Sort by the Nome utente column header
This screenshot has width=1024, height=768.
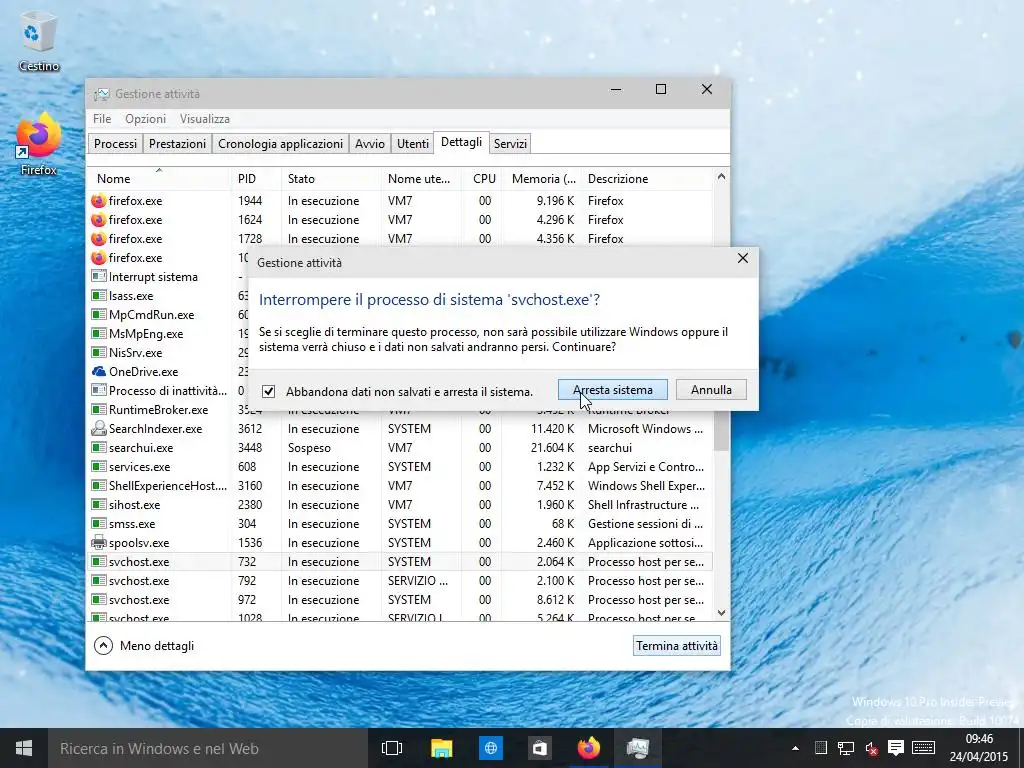[x=422, y=178]
